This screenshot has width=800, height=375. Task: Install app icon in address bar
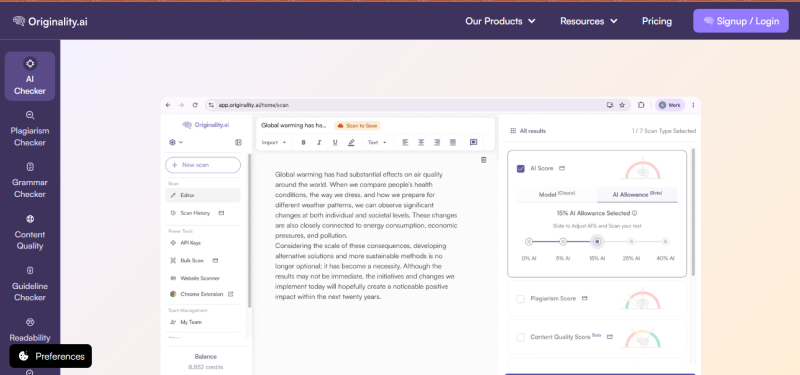[x=610, y=105]
